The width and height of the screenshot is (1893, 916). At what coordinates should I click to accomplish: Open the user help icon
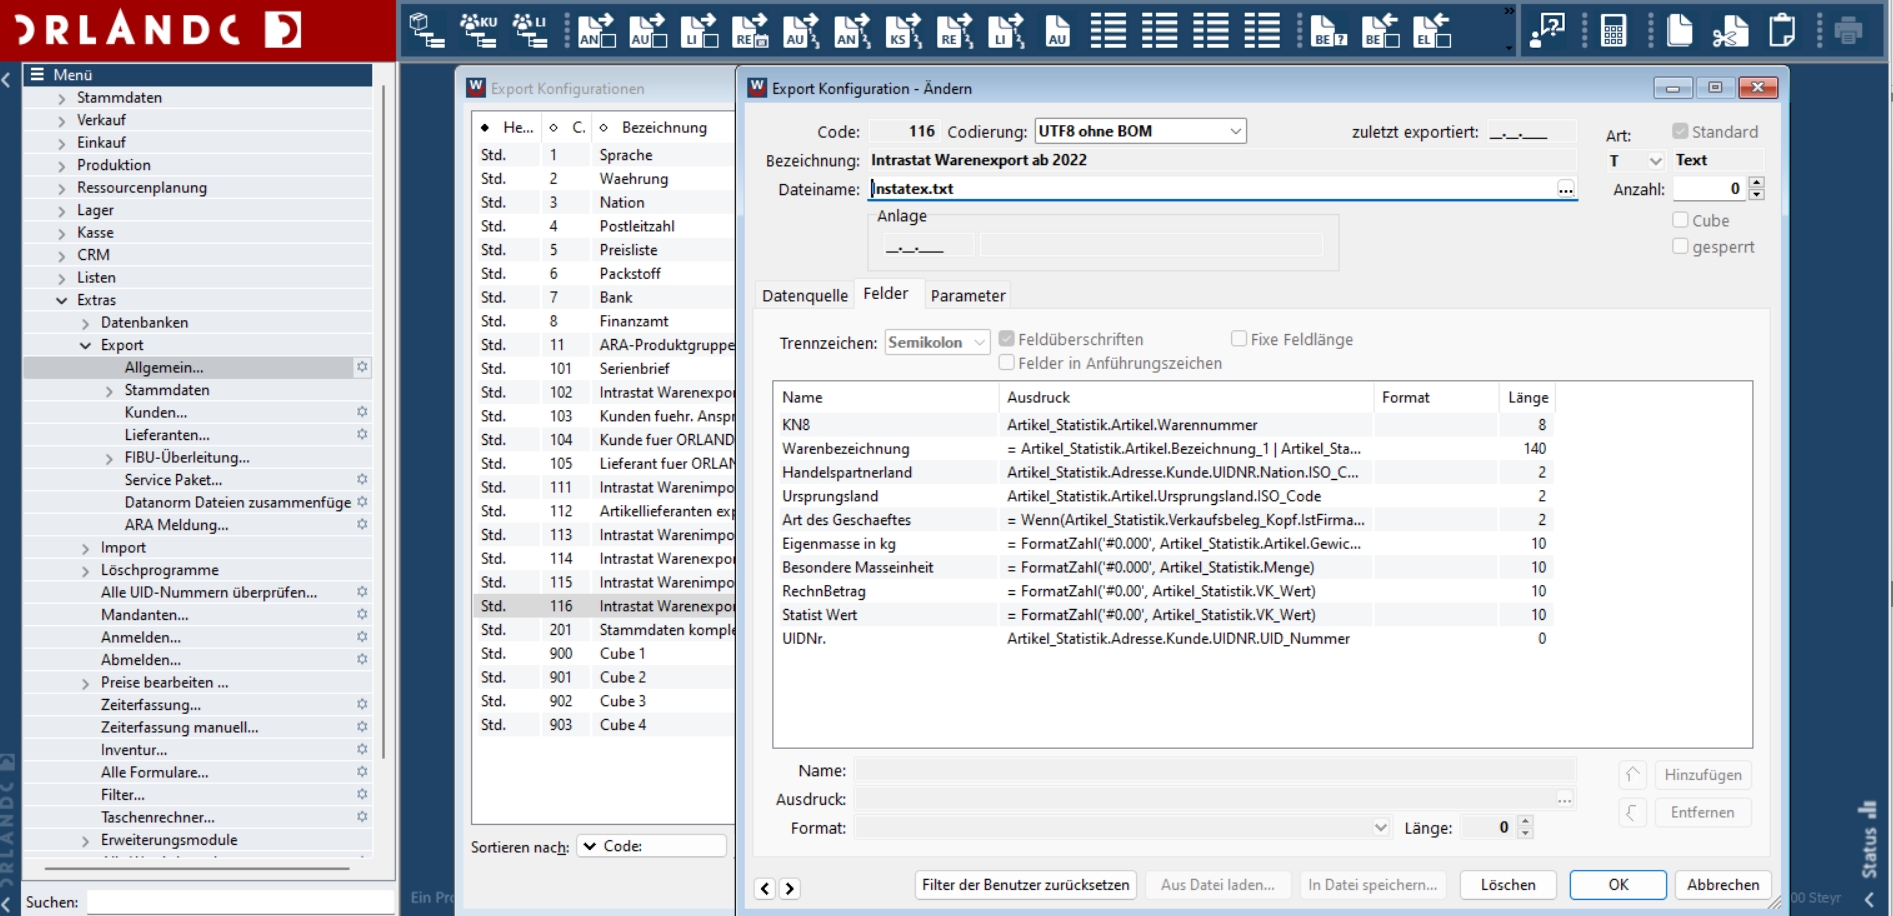click(x=1548, y=31)
